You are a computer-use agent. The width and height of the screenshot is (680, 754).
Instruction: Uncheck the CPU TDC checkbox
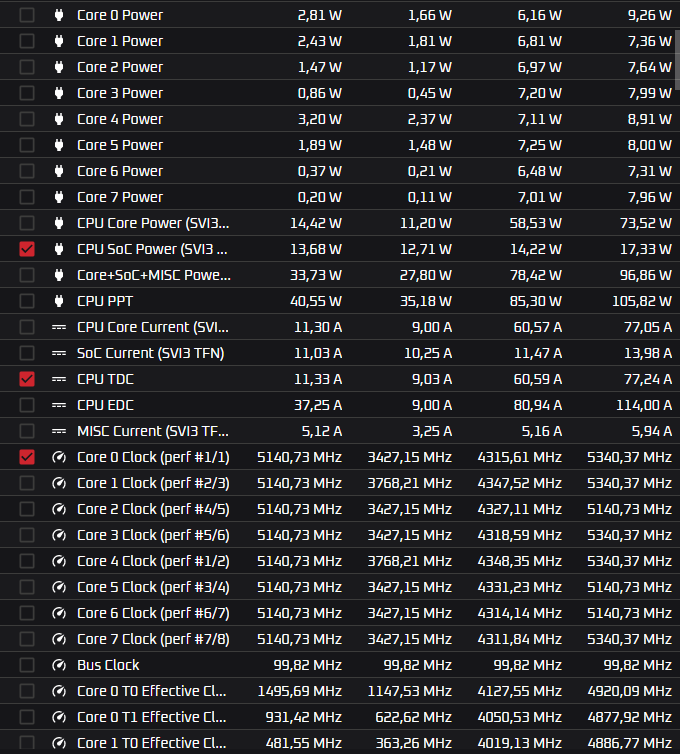[x=27, y=378]
